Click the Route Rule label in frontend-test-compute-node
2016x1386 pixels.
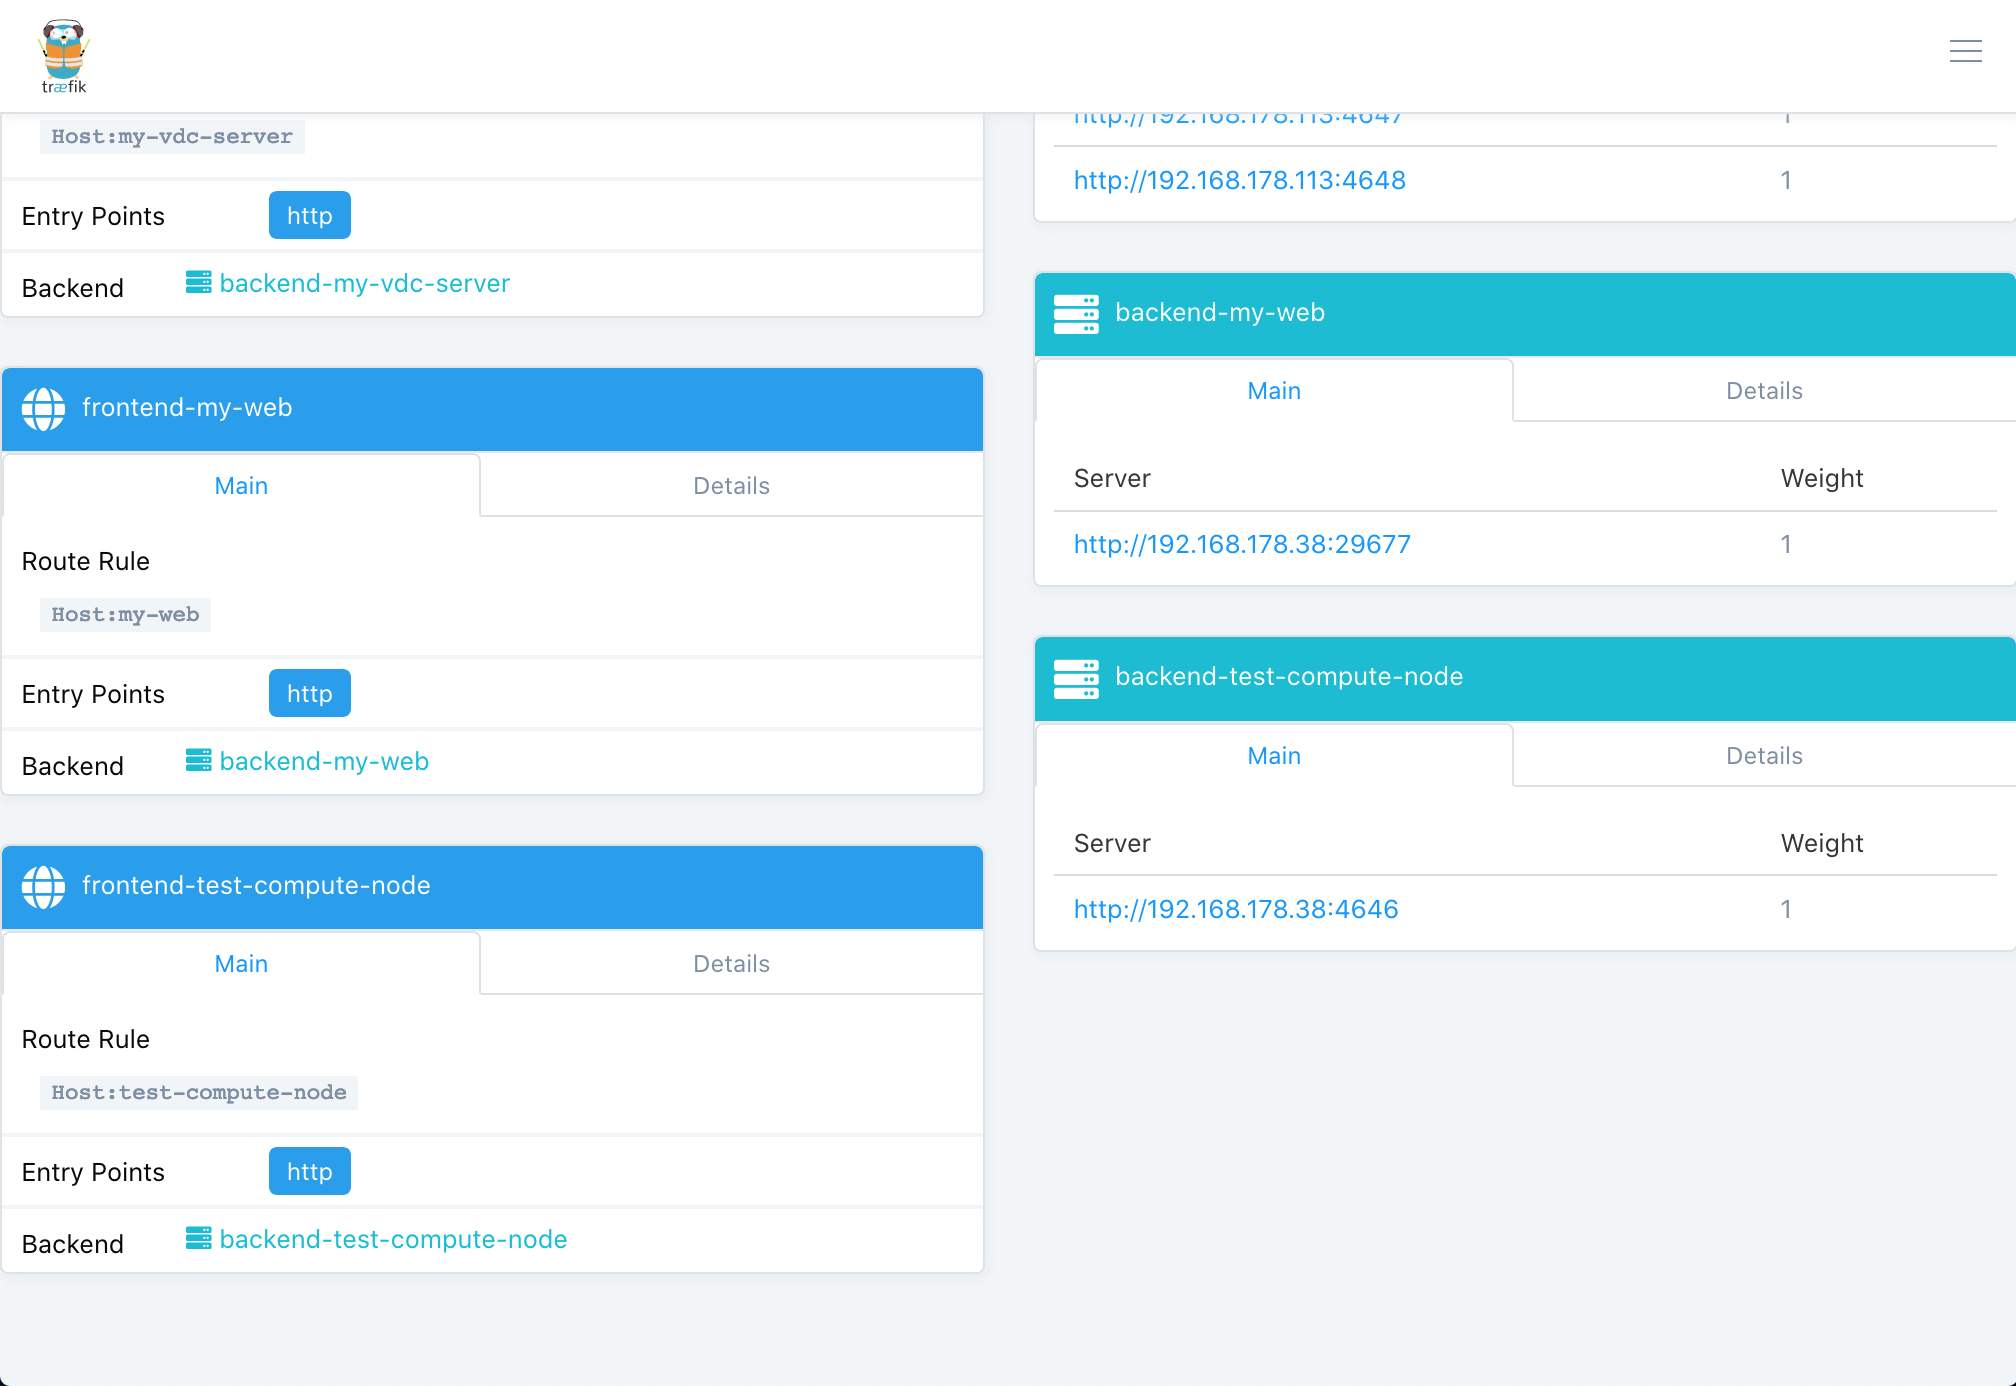tap(86, 1039)
